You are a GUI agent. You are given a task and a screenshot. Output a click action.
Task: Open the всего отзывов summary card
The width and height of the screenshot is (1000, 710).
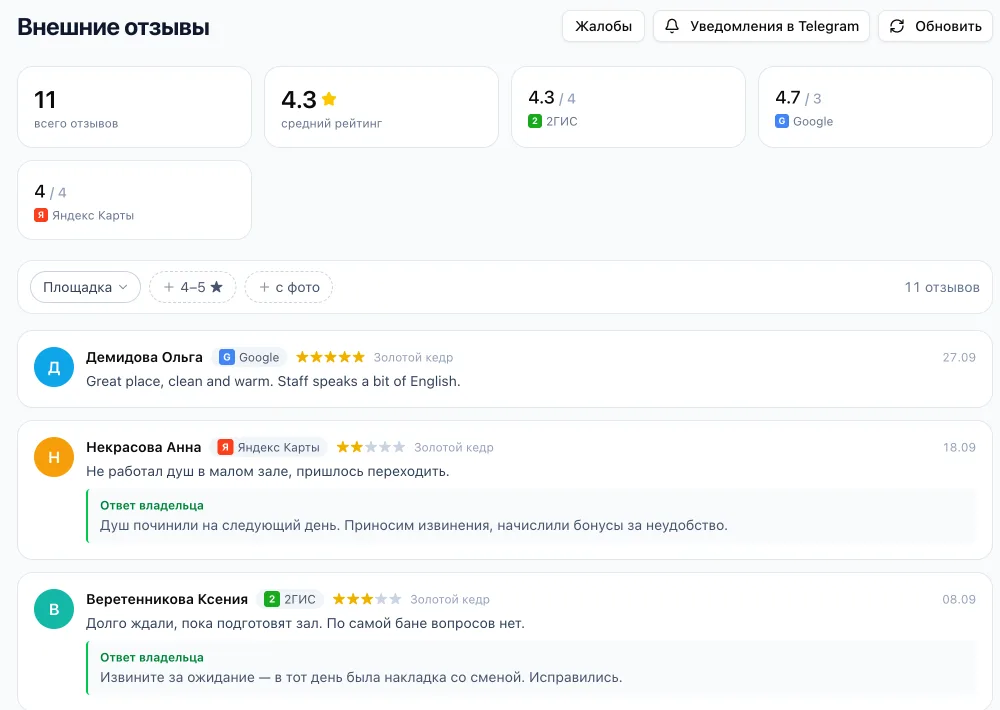click(135, 107)
